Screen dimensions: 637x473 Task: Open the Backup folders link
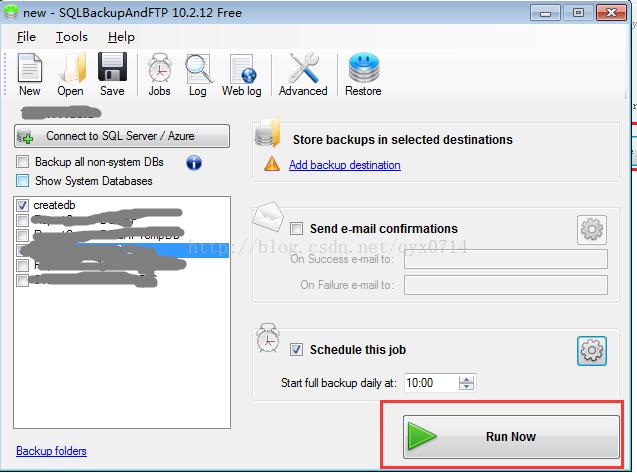(x=51, y=451)
